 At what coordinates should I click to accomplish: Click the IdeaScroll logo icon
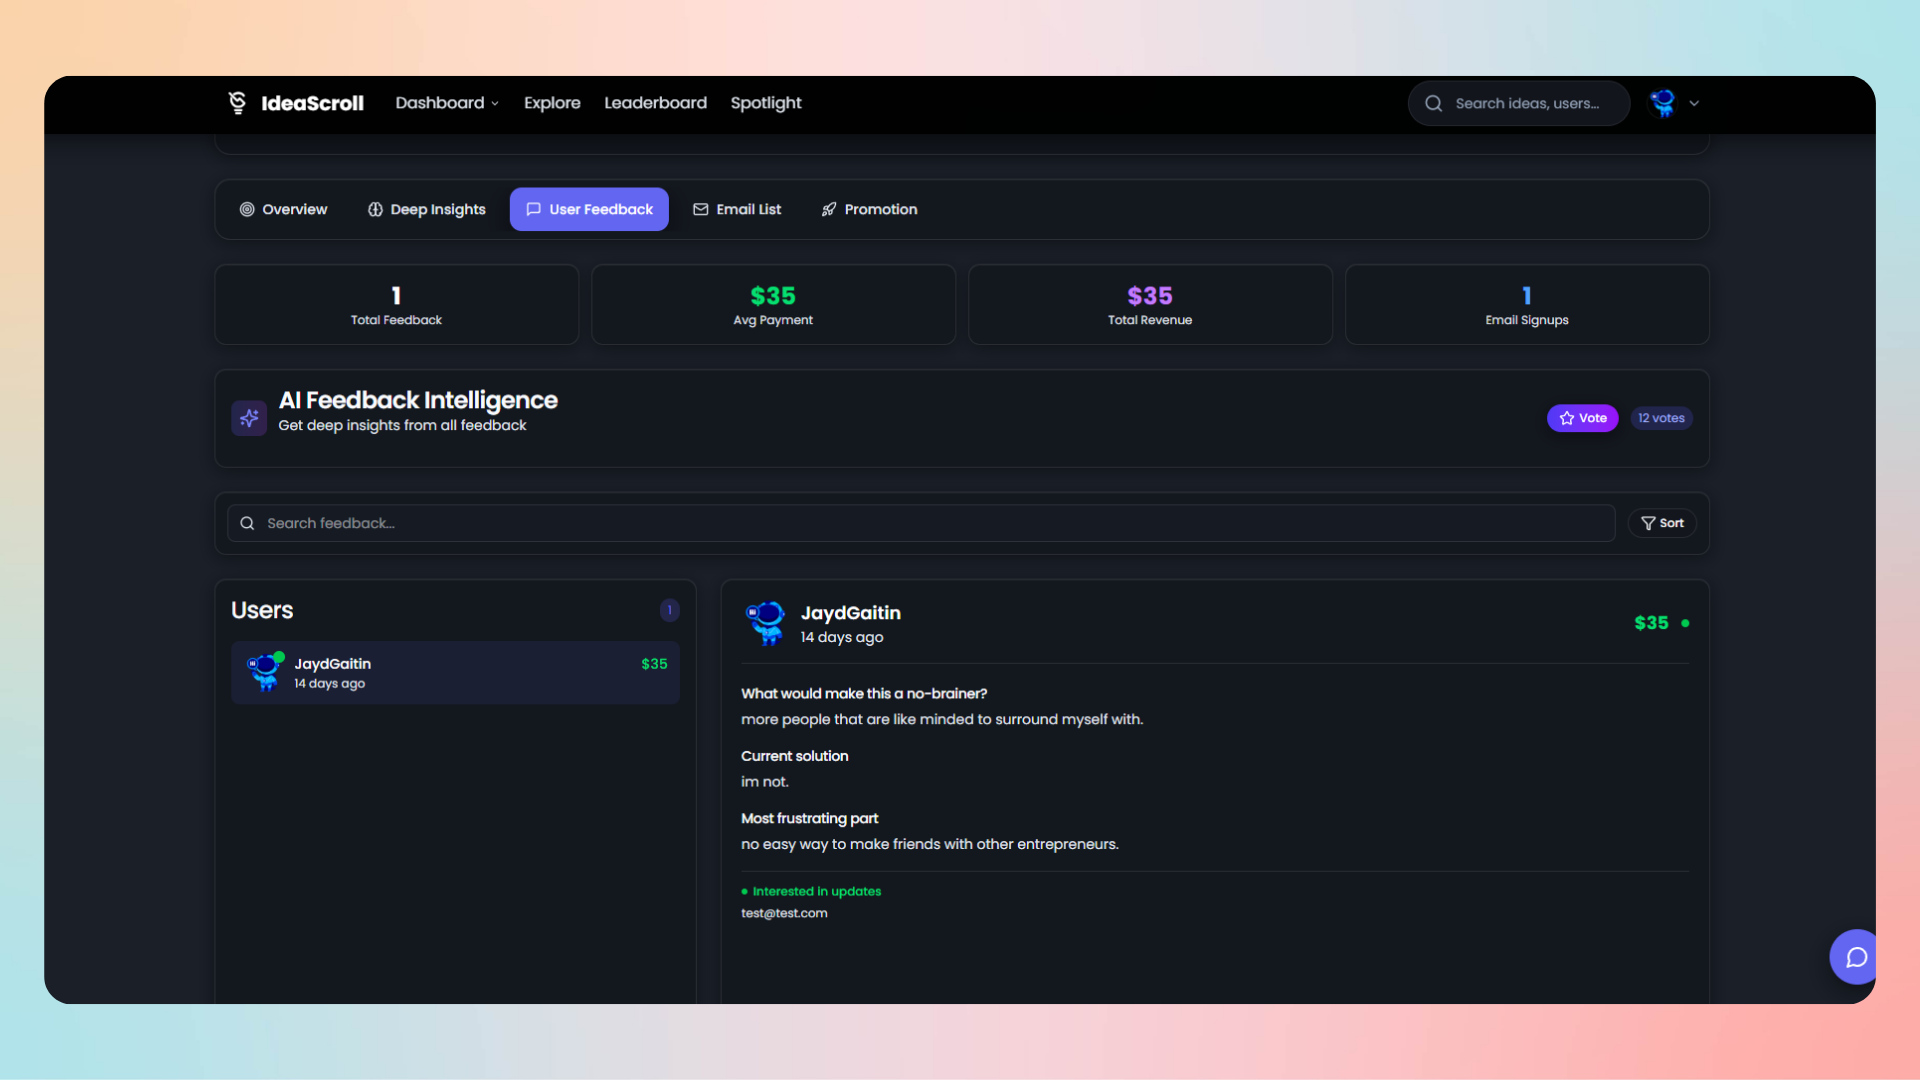(237, 103)
